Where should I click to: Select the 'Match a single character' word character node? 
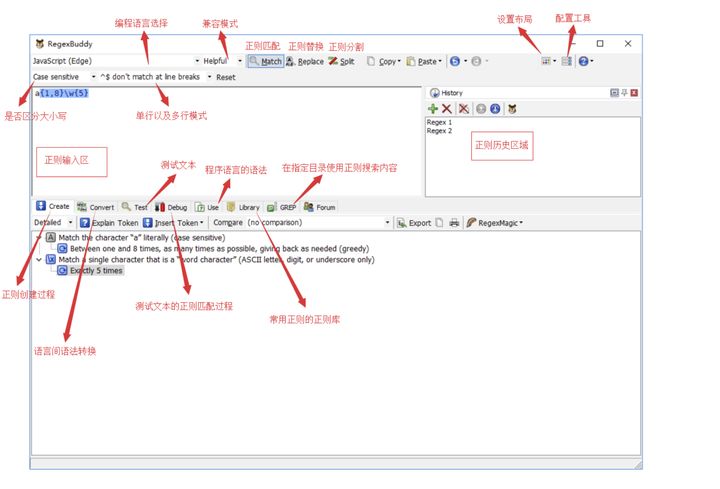click(216, 259)
